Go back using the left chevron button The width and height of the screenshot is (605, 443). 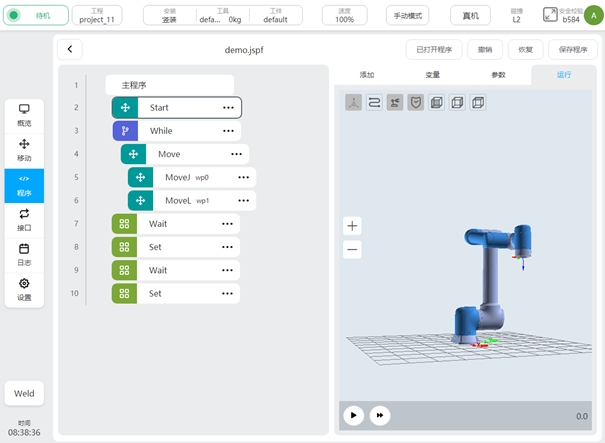(x=70, y=50)
